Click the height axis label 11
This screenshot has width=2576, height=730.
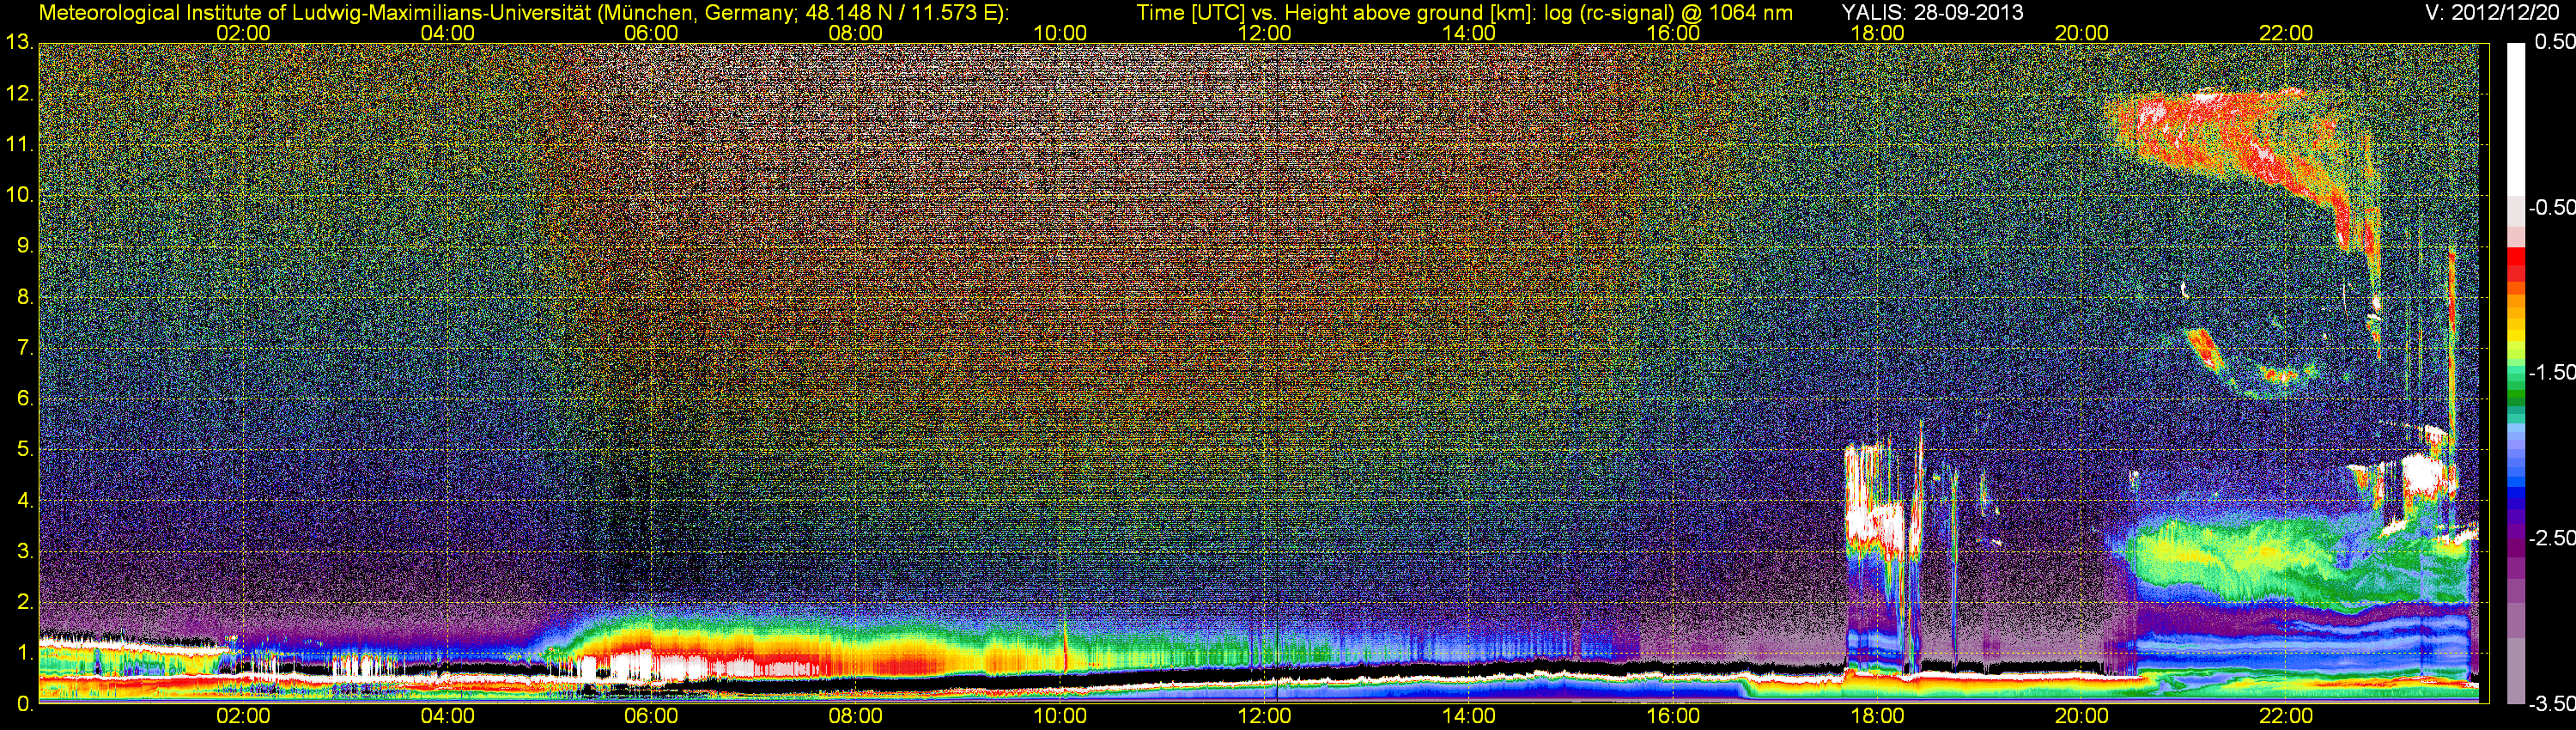click(19, 145)
